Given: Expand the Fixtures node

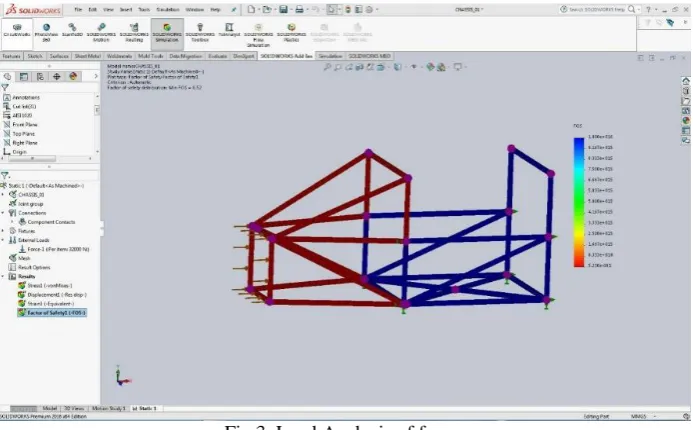Looking at the screenshot, I should 4,231.
